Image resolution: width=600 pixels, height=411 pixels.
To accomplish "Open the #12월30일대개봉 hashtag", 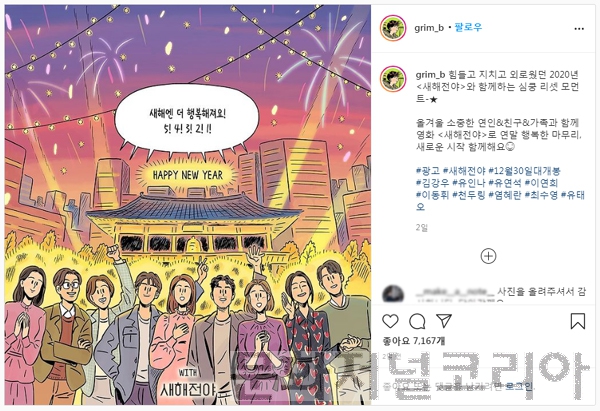I will (x=525, y=171).
